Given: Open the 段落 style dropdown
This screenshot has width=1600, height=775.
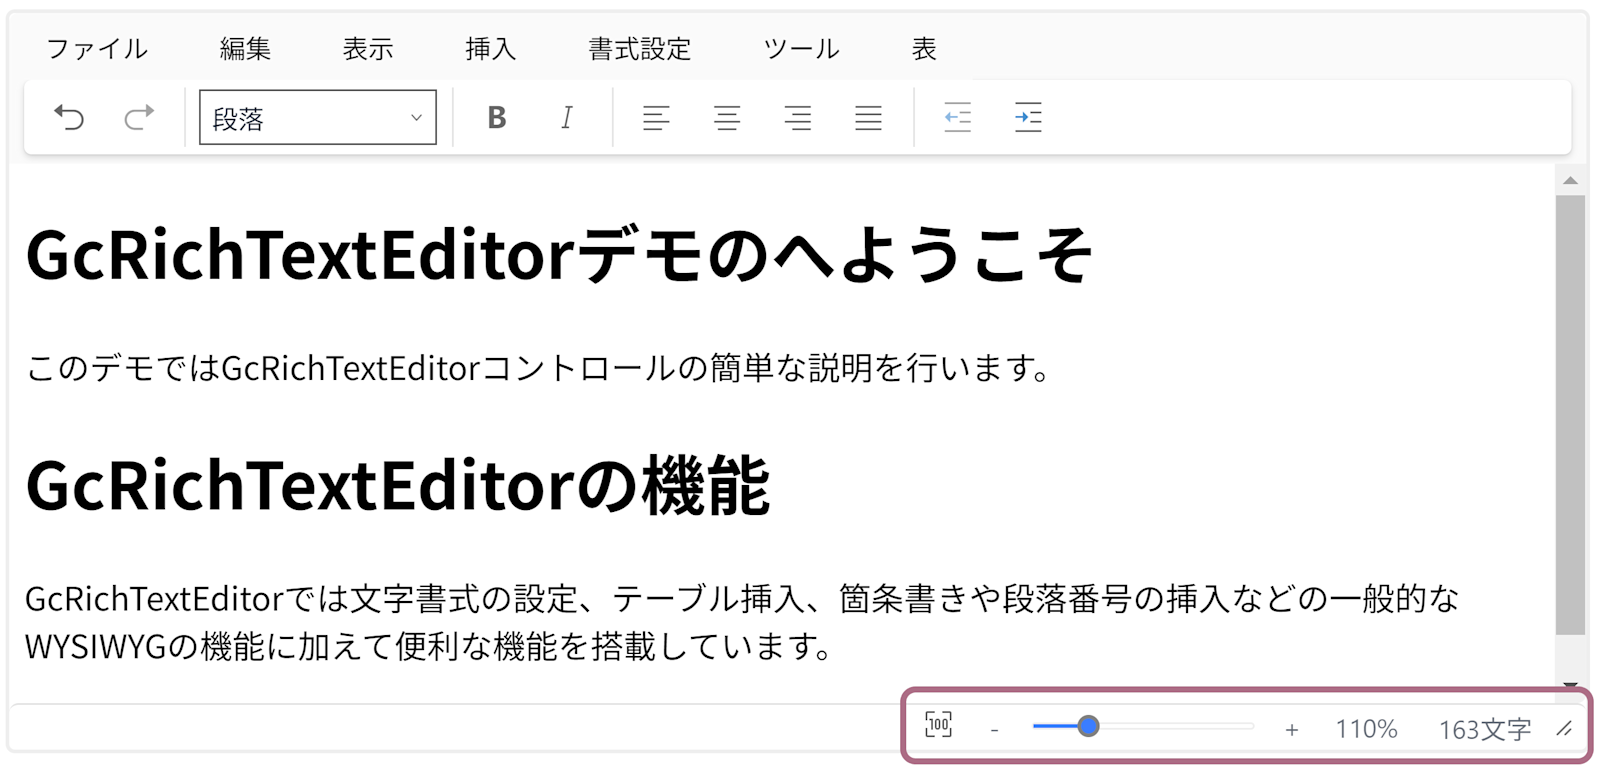Looking at the screenshot, I should (318, 118).
